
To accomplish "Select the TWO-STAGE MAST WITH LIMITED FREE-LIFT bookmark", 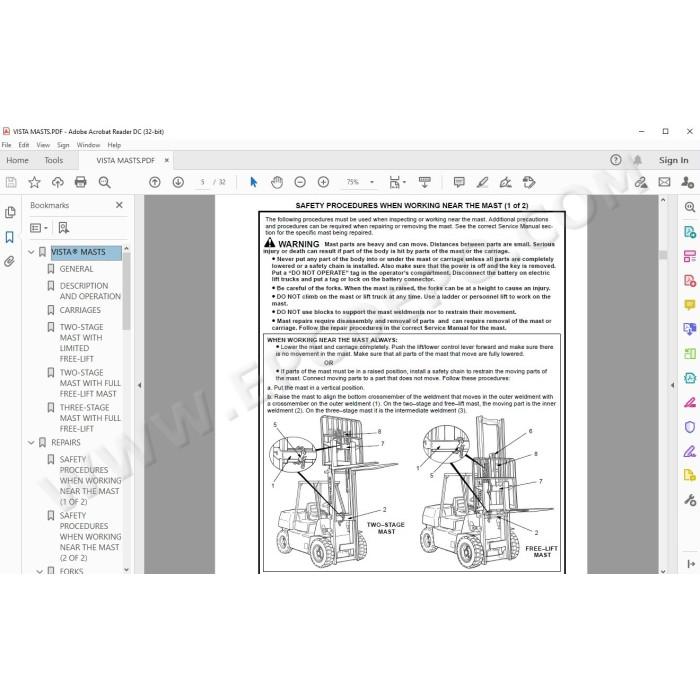I will [82, 342].
